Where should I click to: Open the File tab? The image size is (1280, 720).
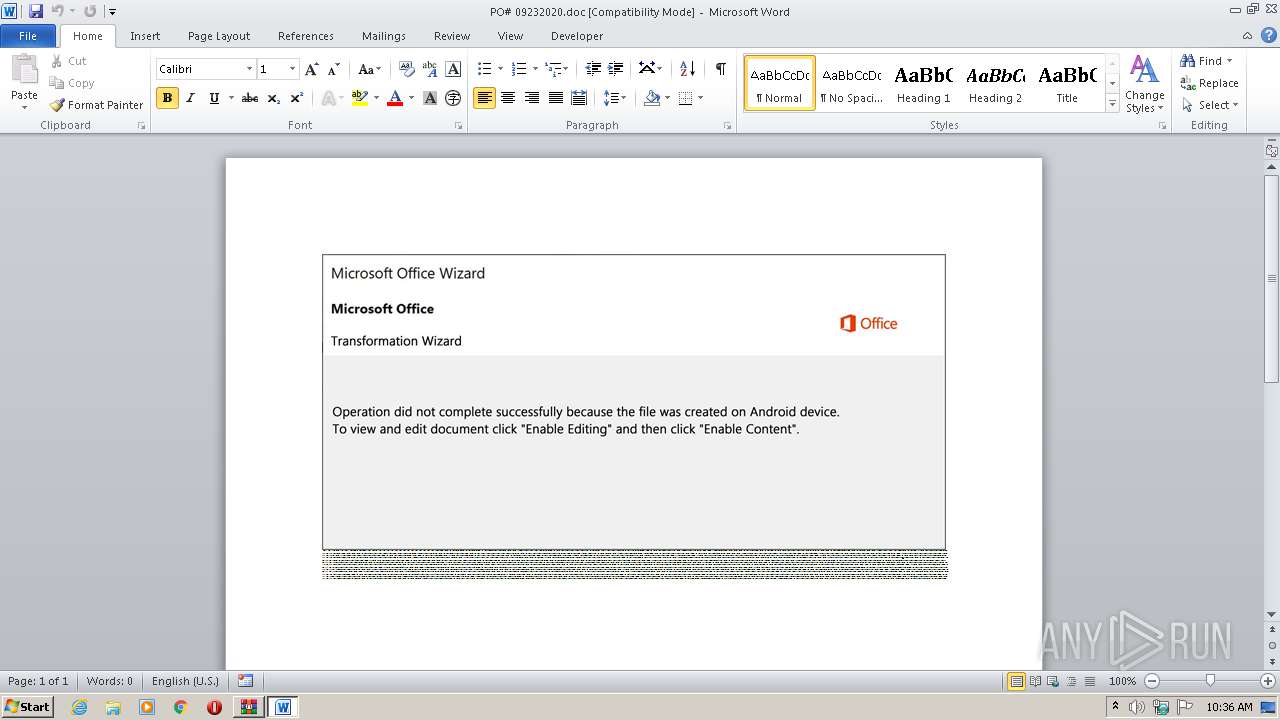[x=28, y=36]
